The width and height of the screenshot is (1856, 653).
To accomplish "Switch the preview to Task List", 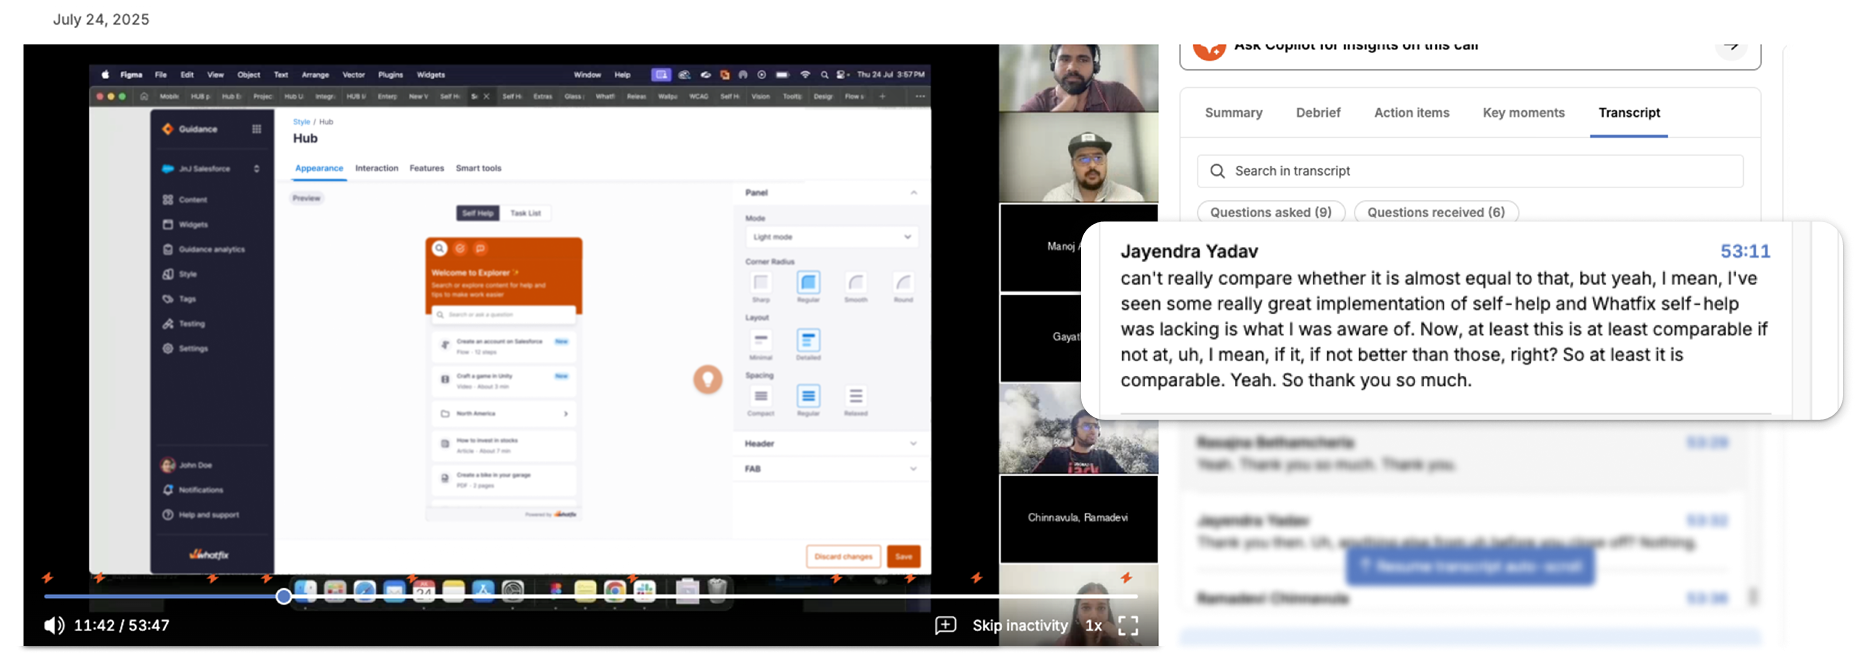I will (525, 213).
